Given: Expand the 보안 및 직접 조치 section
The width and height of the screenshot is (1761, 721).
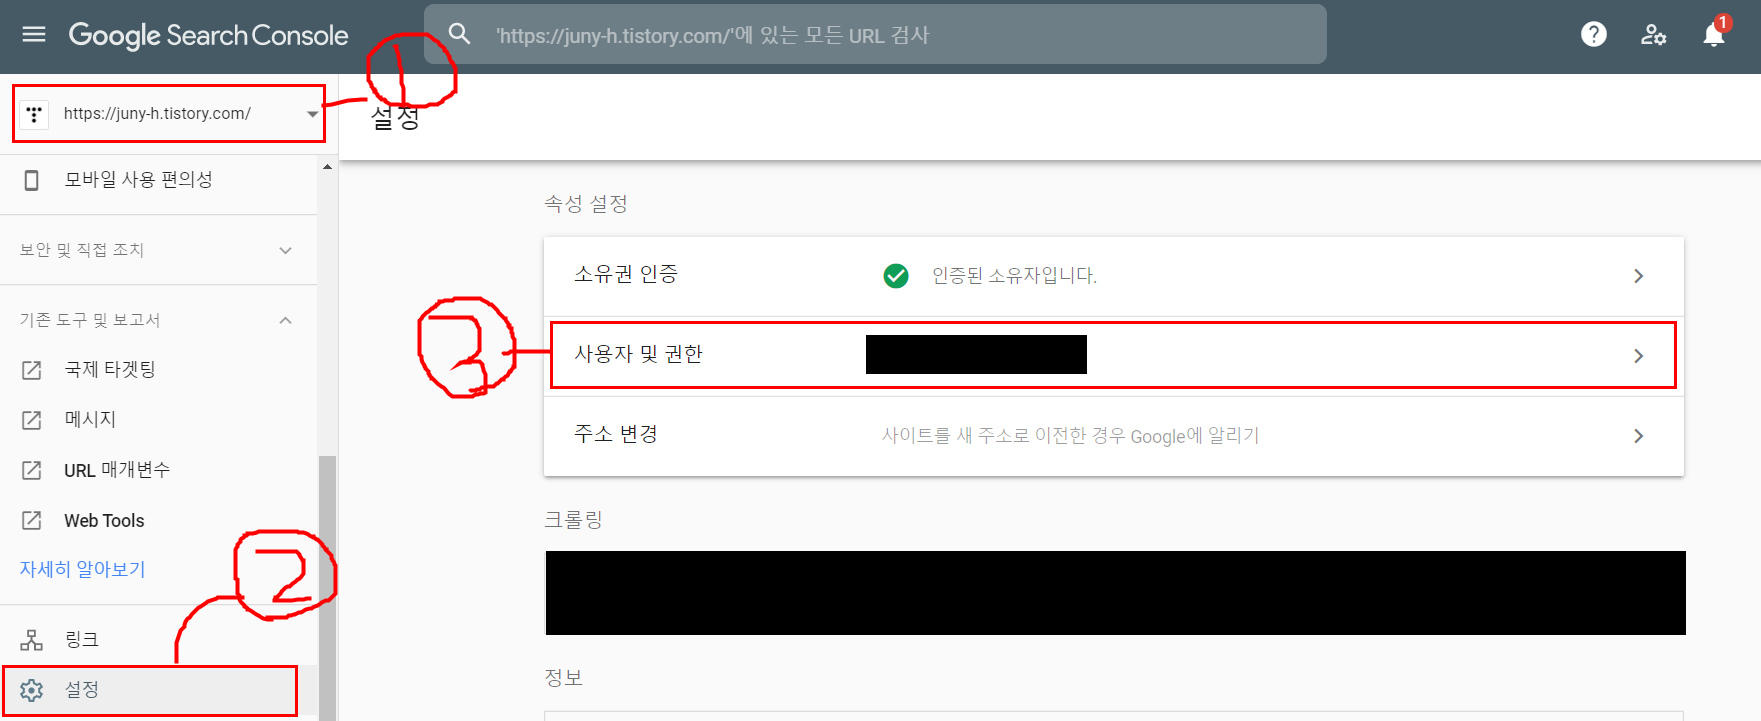Looking at the screenshot, I should point(158,250).
